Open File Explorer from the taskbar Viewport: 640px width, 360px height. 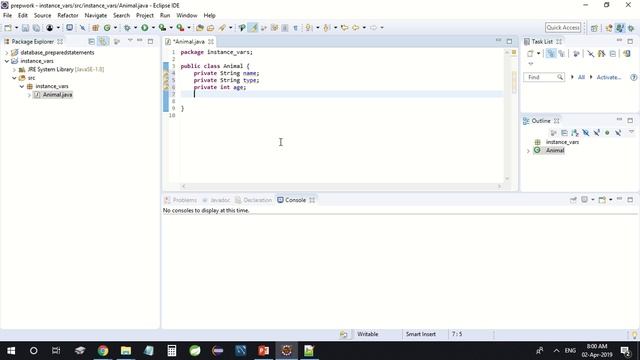point(126,351)
